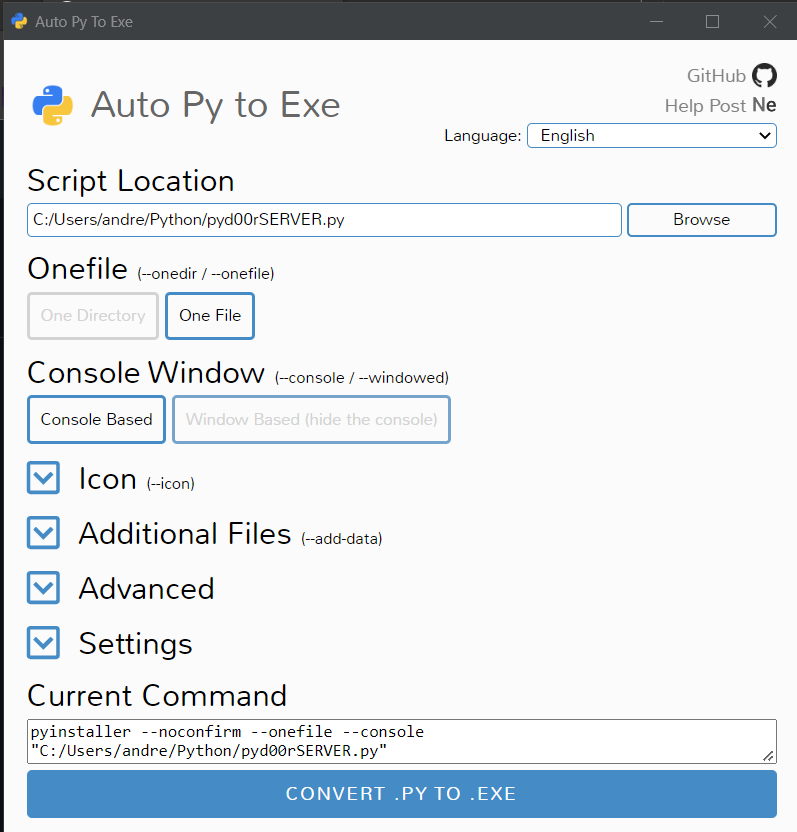Click the Python icon in the title bar
This screenshot has height=832, width=797.
pyautogui.click(x=20, y=21)
